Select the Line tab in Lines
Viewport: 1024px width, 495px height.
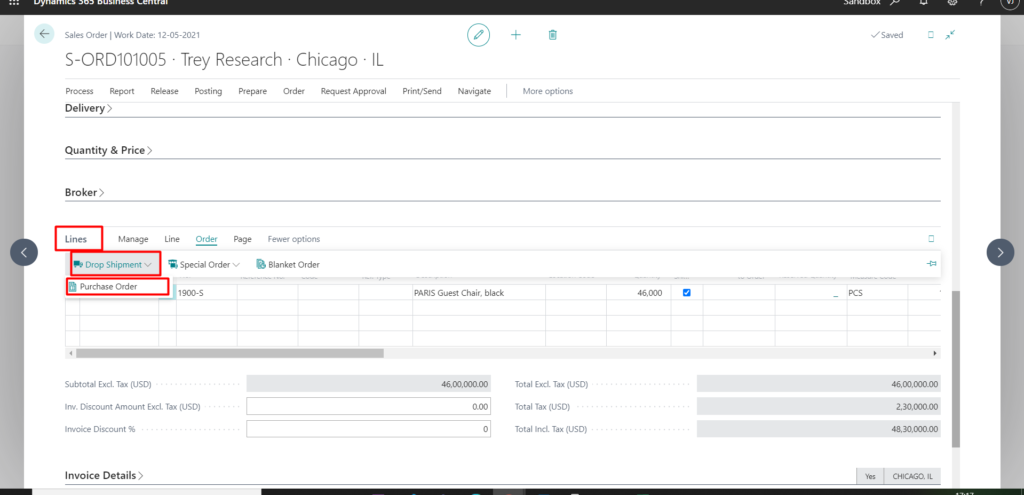click(172, 239)
